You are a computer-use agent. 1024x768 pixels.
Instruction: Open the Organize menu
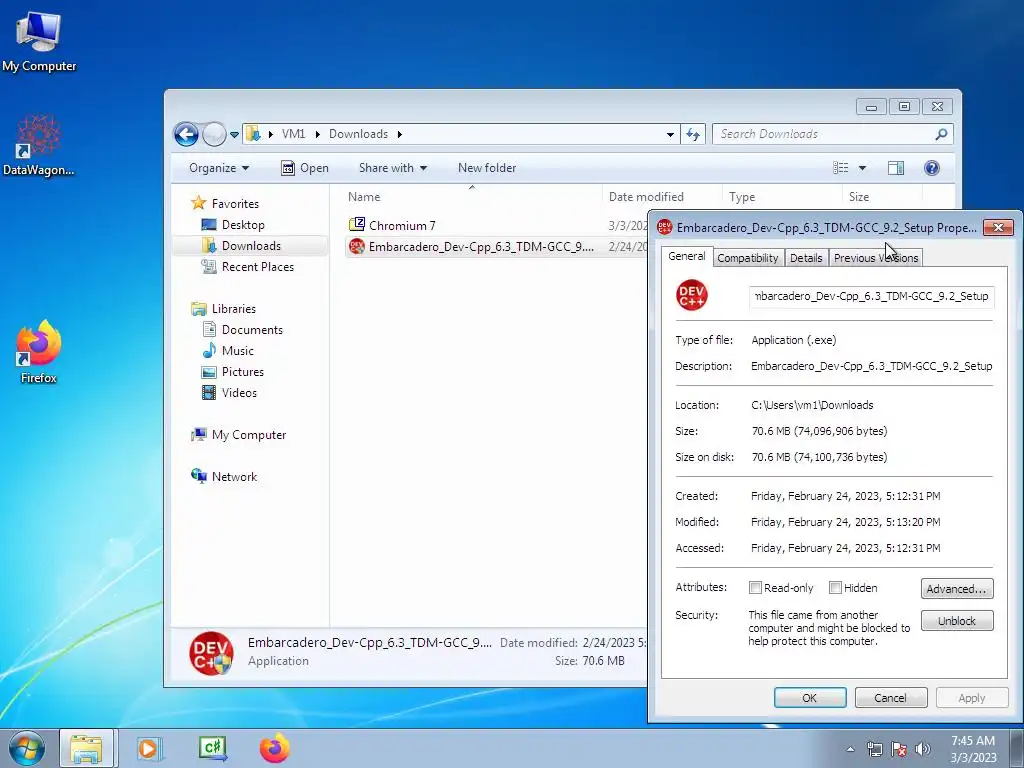point(219,168)
